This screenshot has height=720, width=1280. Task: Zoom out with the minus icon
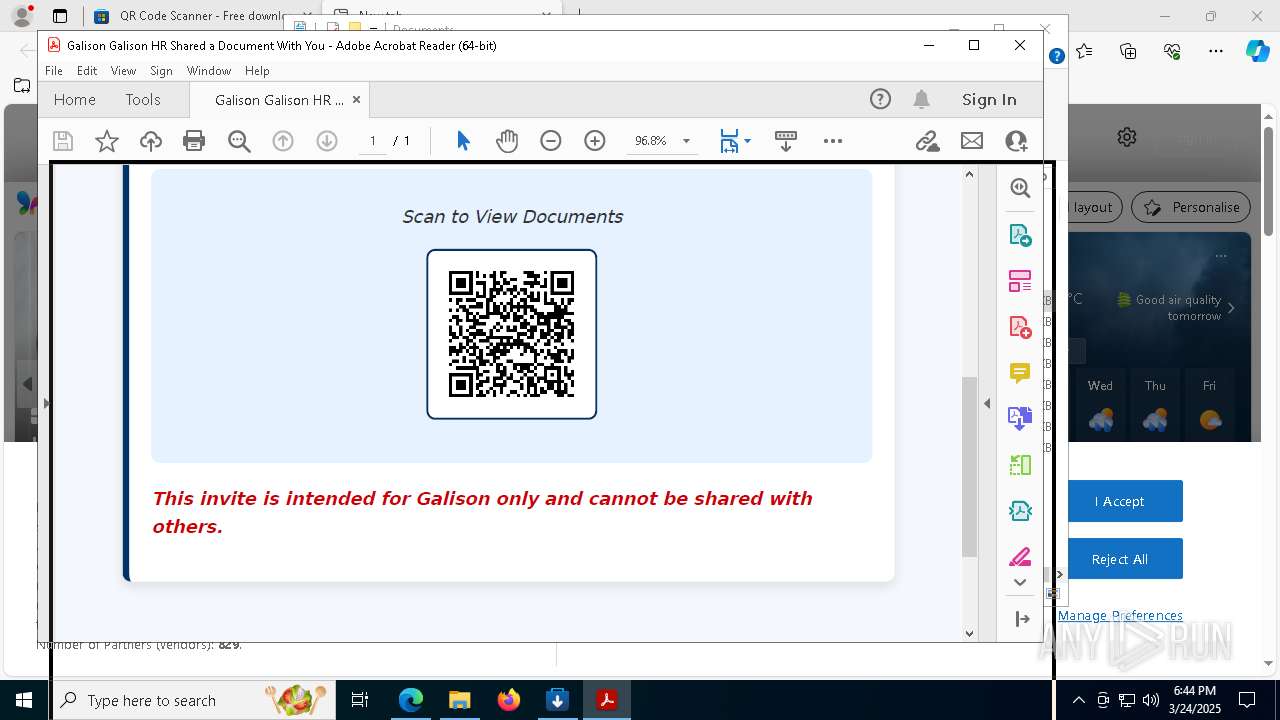(x=551, y=141)
